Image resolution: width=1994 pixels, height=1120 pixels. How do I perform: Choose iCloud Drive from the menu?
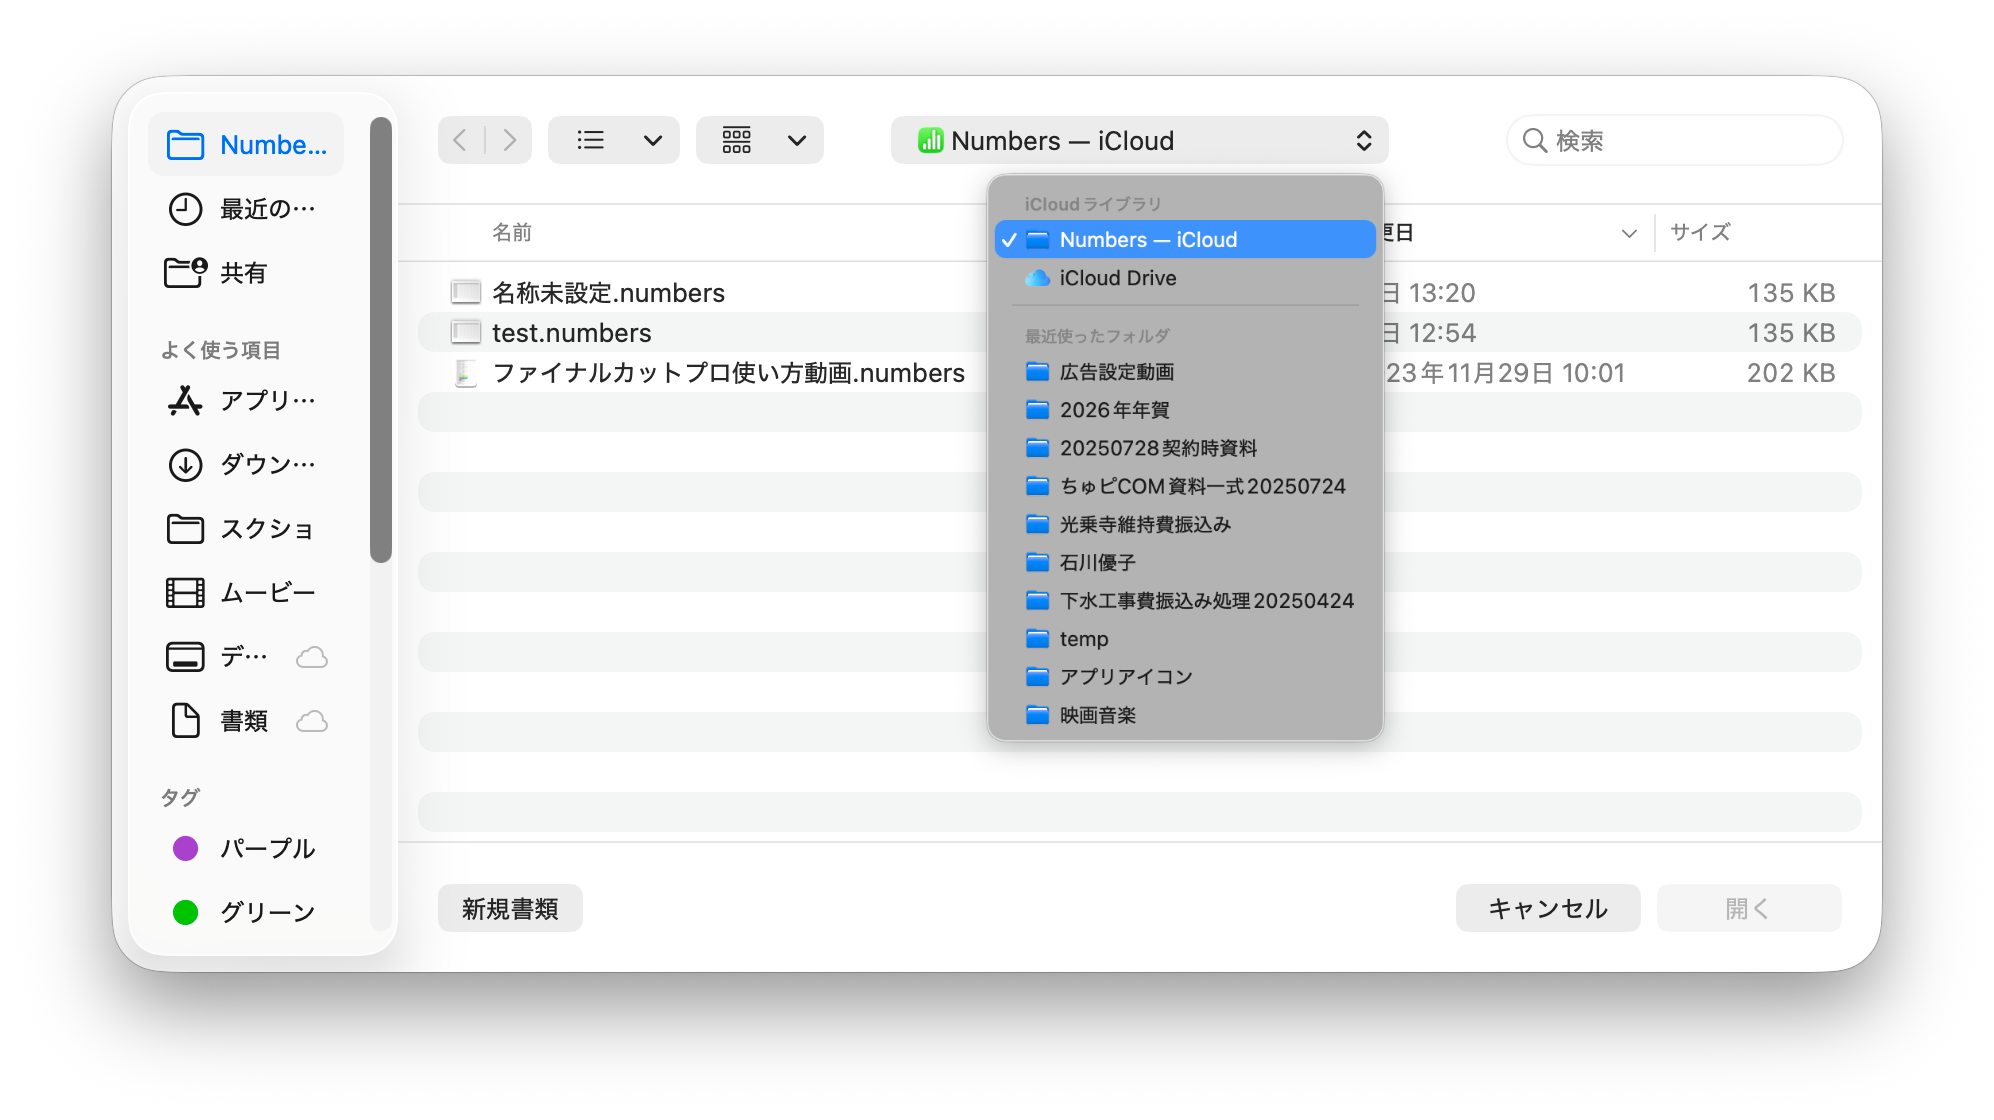[1117, 278]
